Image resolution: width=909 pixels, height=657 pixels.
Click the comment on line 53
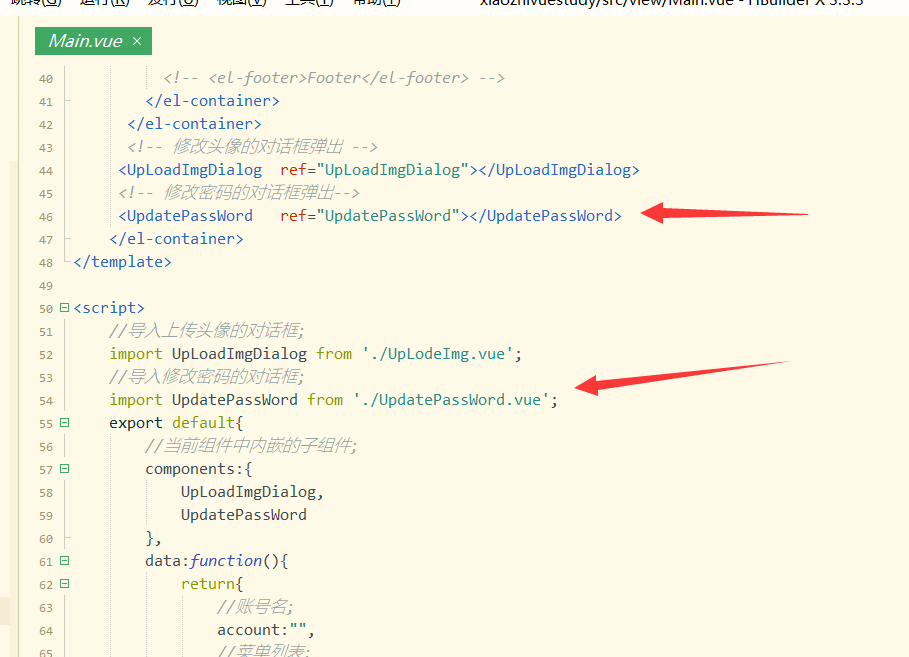(206, 377)
